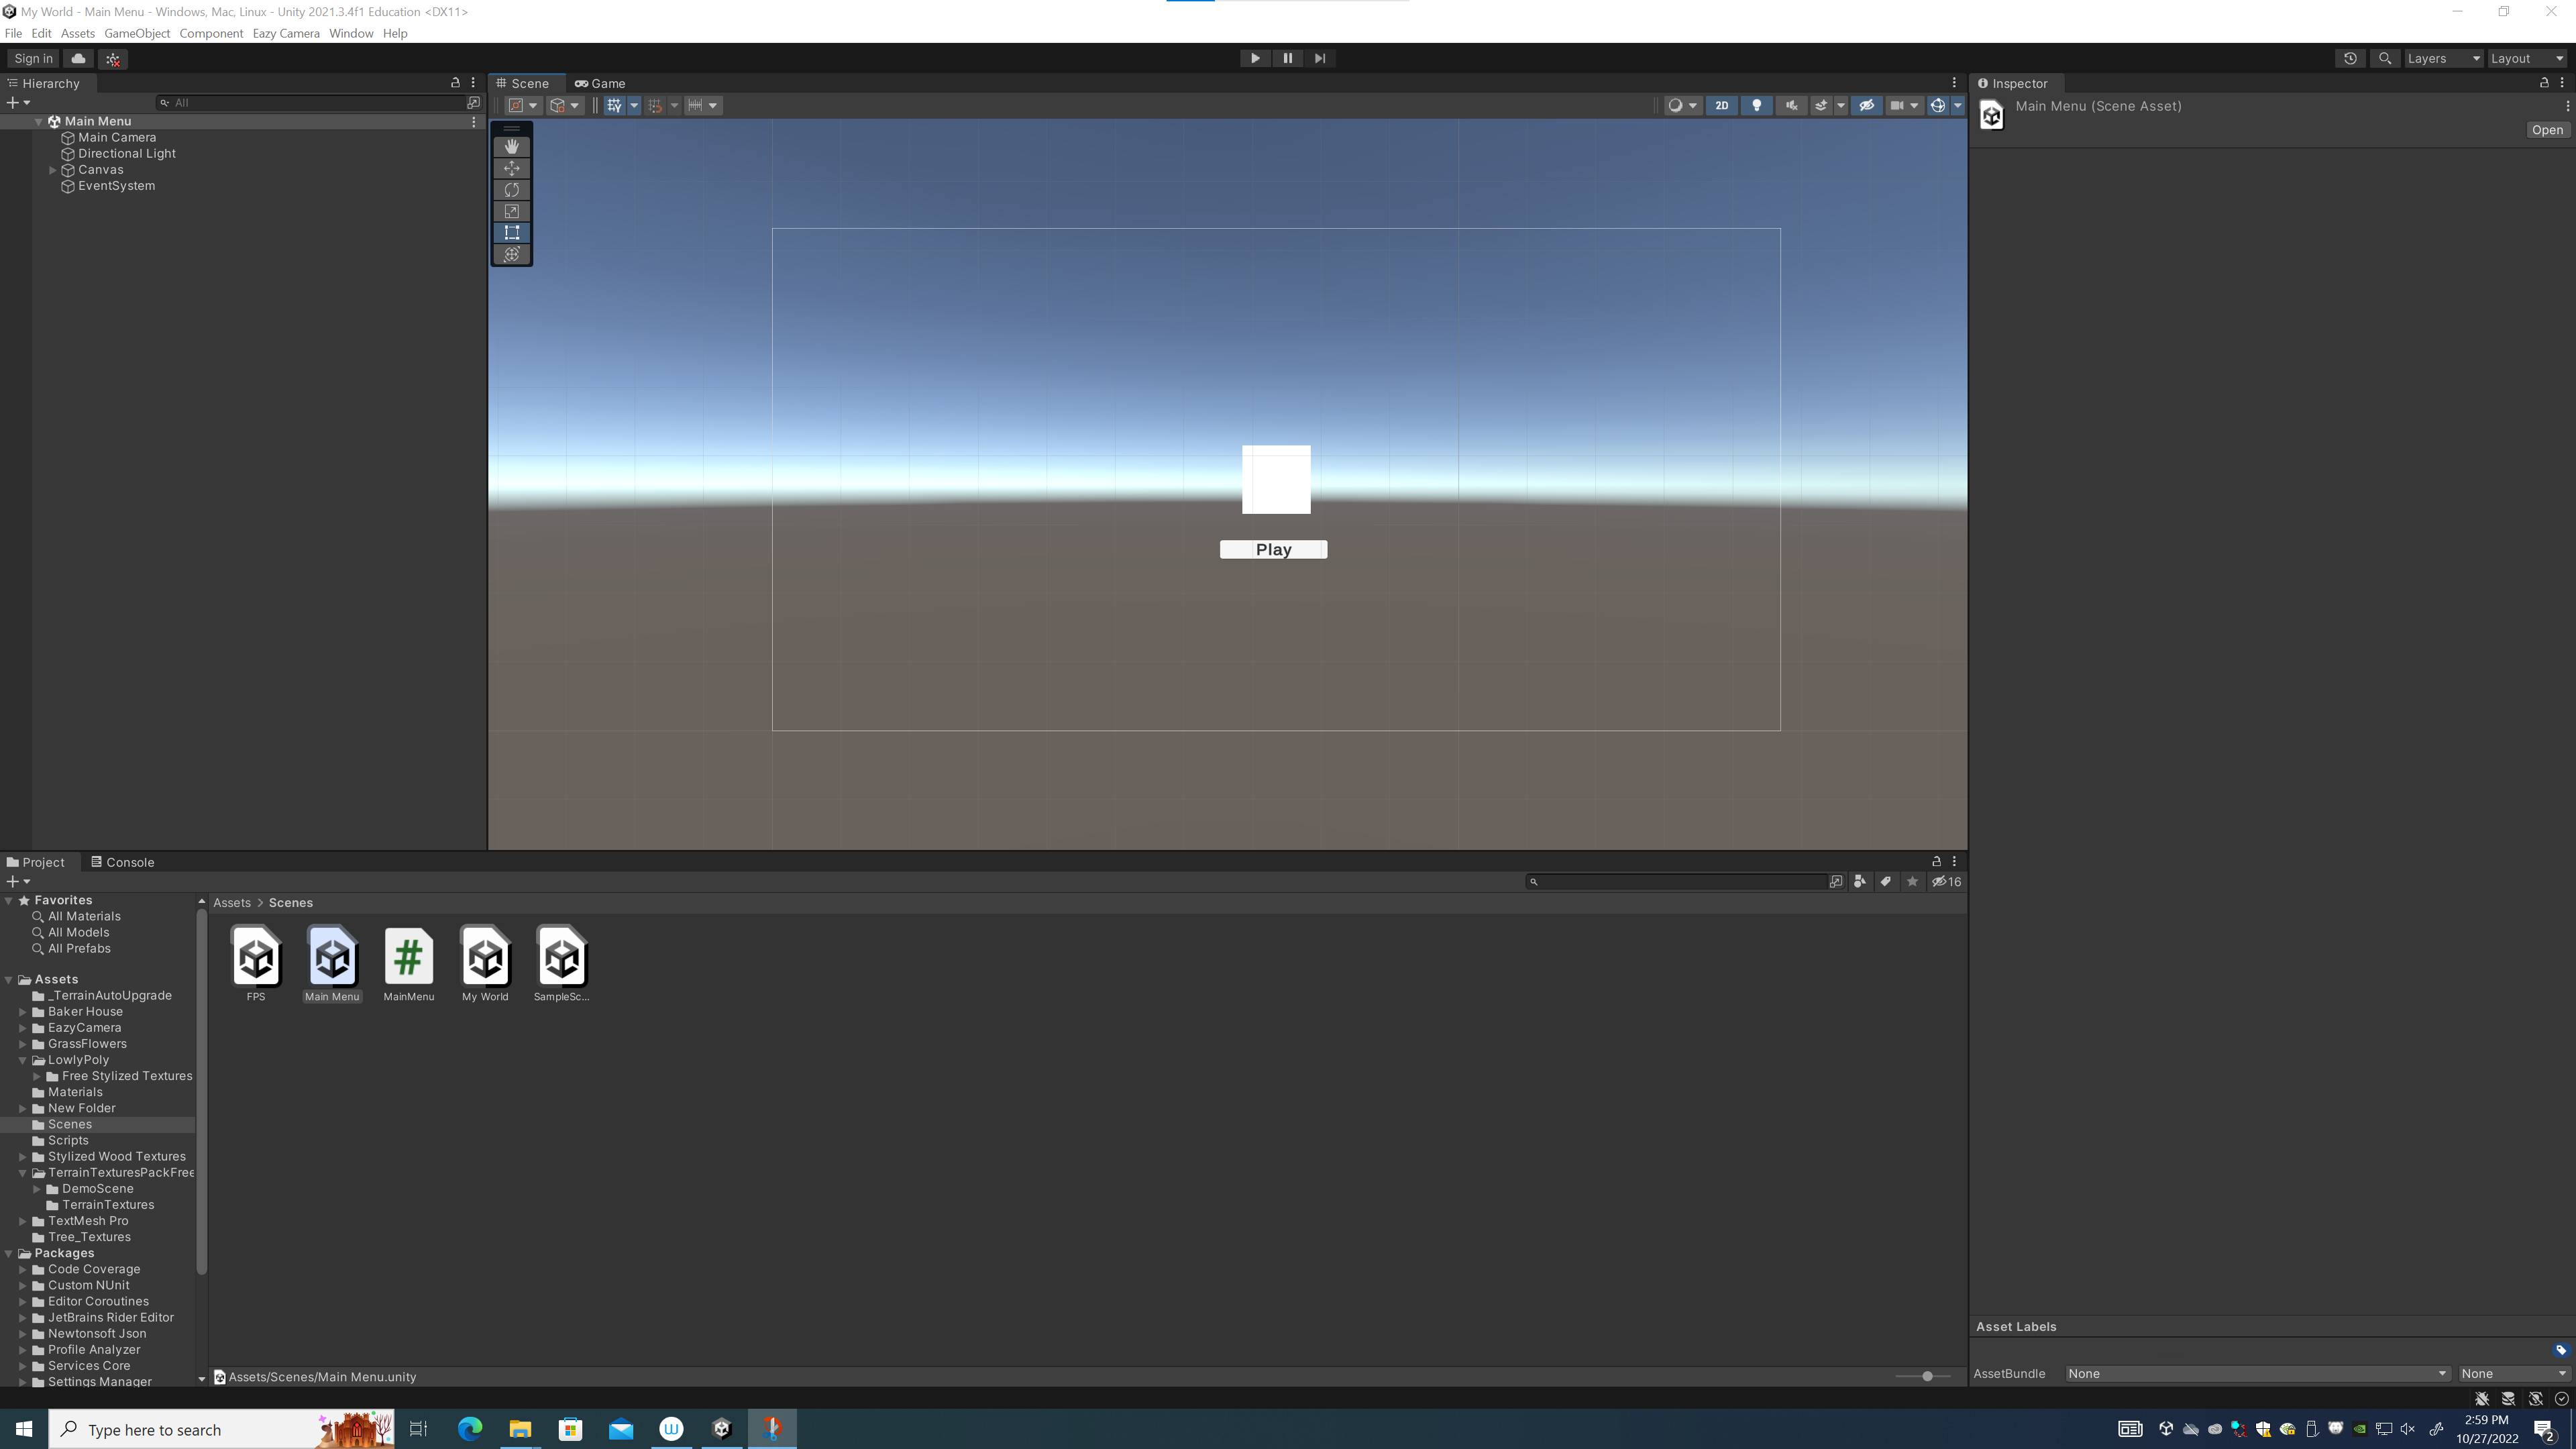Open the AssetBundle name dropdown
This screenshot has width=2576, height=1449.
pos(2257,1373)
